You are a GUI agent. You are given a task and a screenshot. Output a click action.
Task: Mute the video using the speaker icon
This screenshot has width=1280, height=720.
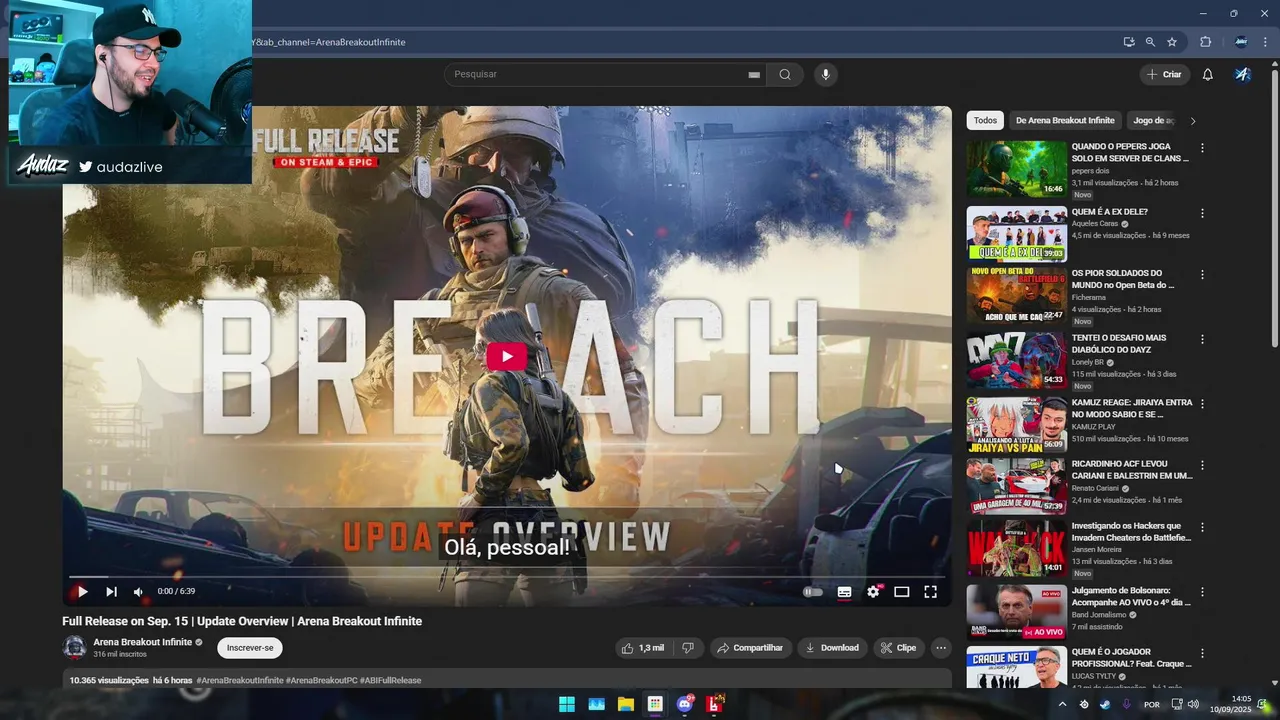[x=138, y=592]
